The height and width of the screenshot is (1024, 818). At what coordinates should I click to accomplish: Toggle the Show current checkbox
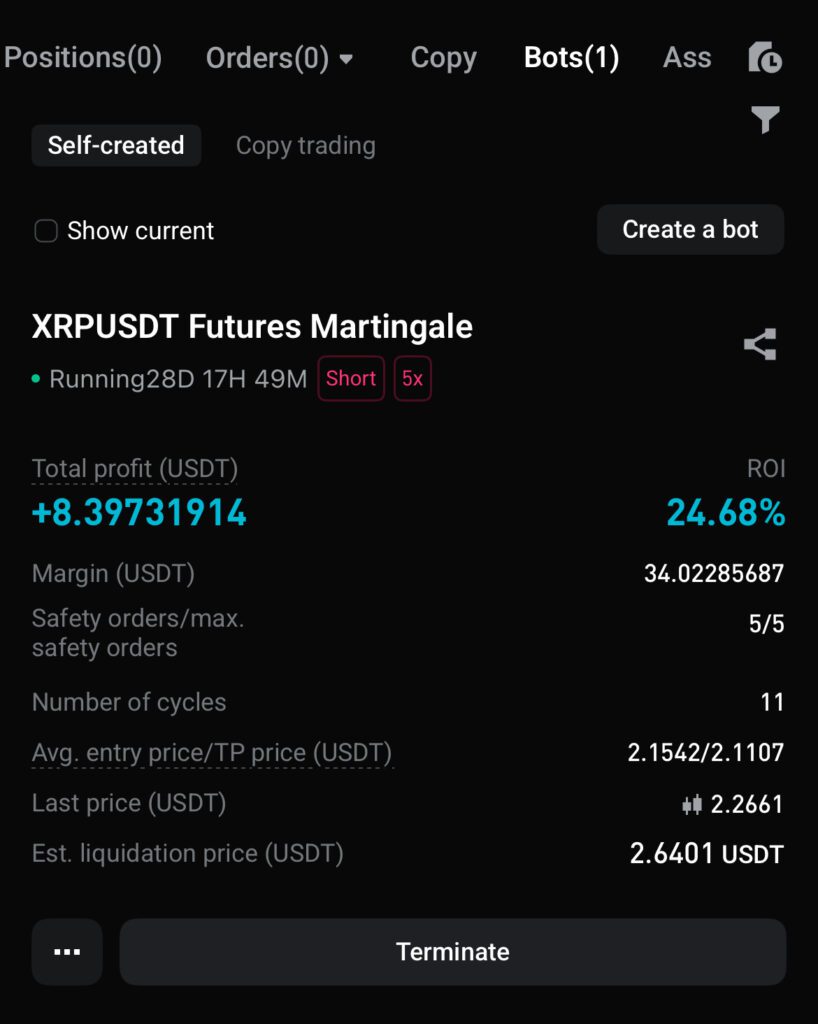[x=46, y=231]
